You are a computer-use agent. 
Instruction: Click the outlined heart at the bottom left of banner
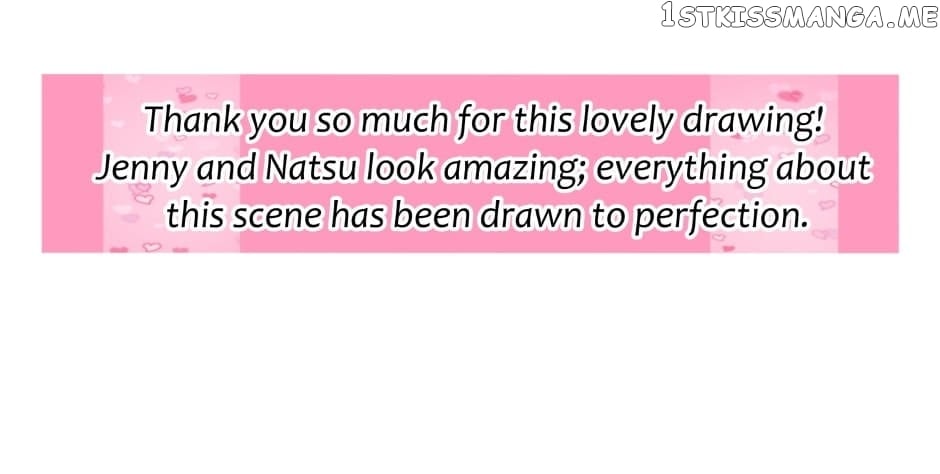[x=152, y=247]
